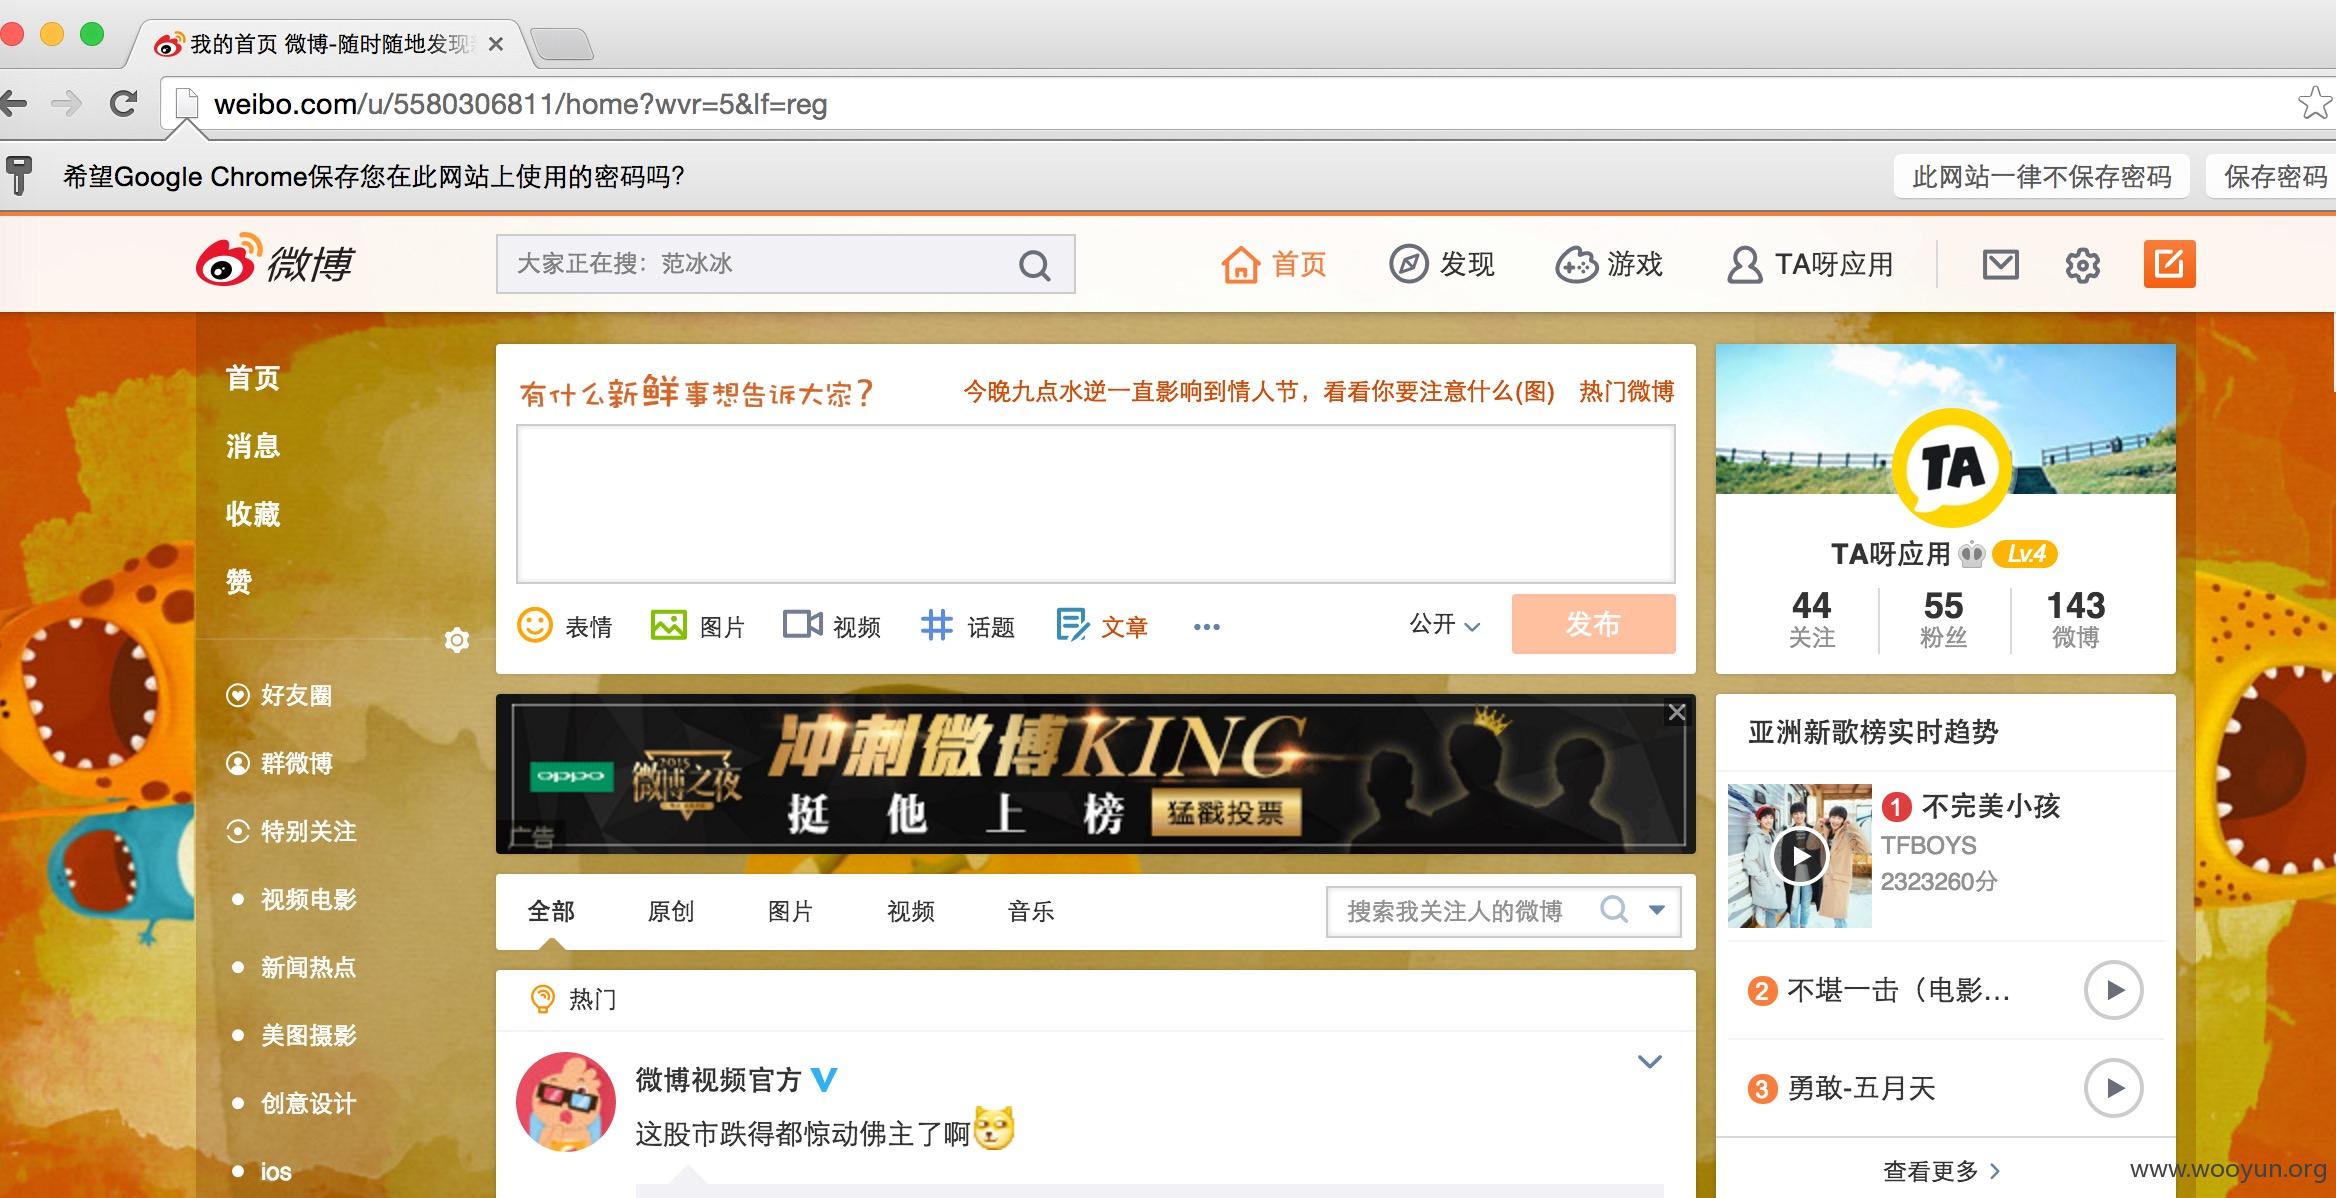
Task: Click the post composing text area
Action: point(1095,504)
